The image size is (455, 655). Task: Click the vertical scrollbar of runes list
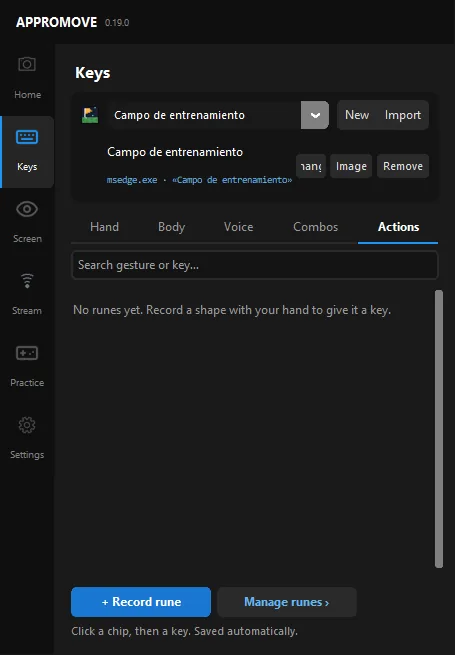pos(439,429)
